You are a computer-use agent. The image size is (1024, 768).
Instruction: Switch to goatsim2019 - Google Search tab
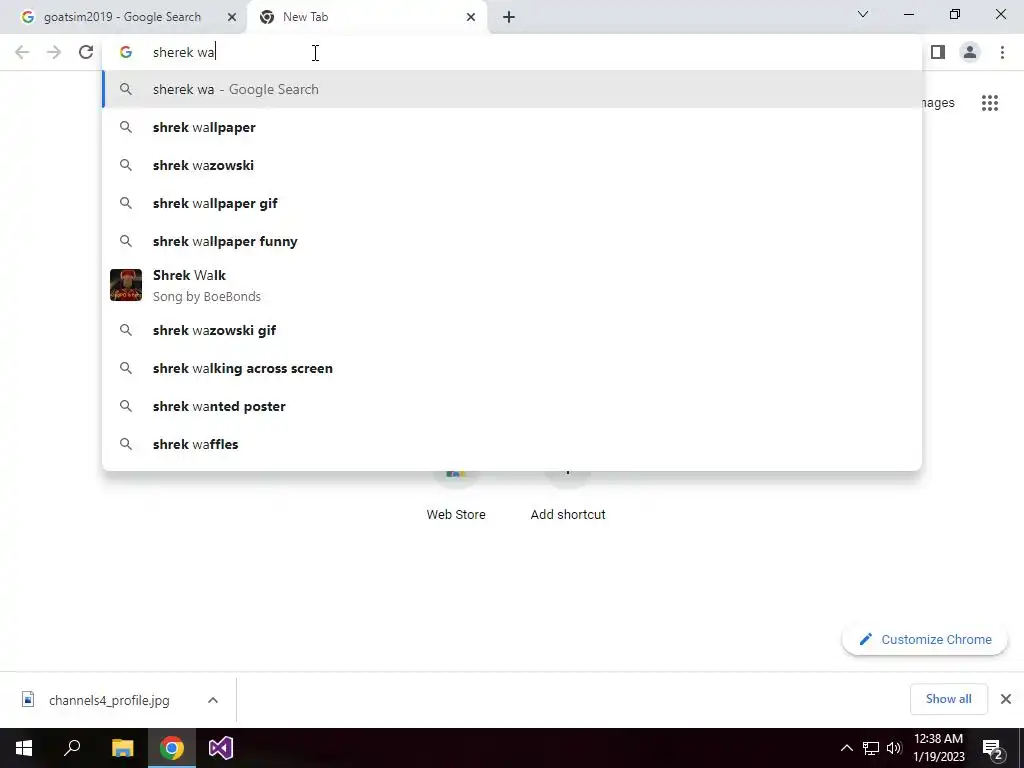pos(122,17)
